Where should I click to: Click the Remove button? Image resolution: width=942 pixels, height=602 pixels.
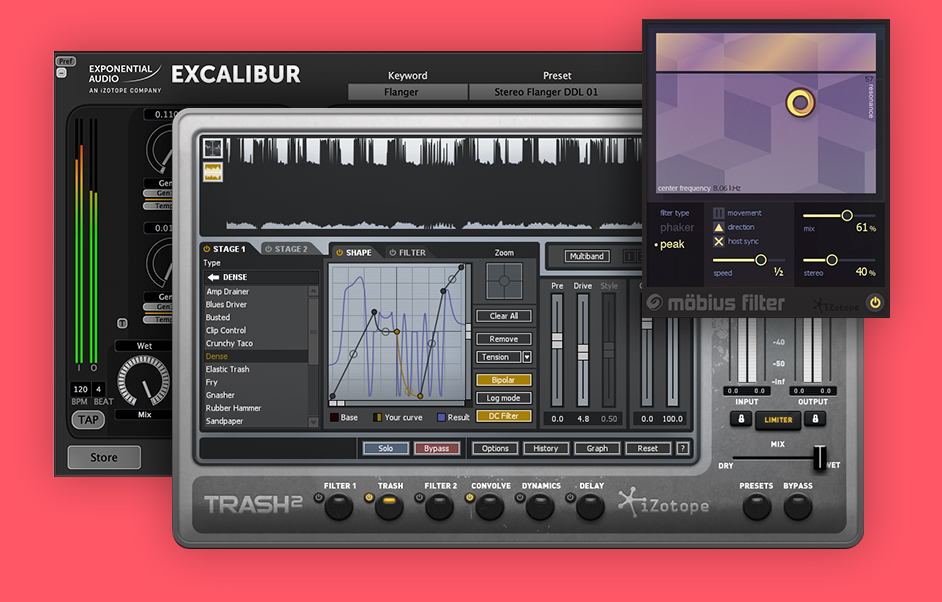point(503,339)
